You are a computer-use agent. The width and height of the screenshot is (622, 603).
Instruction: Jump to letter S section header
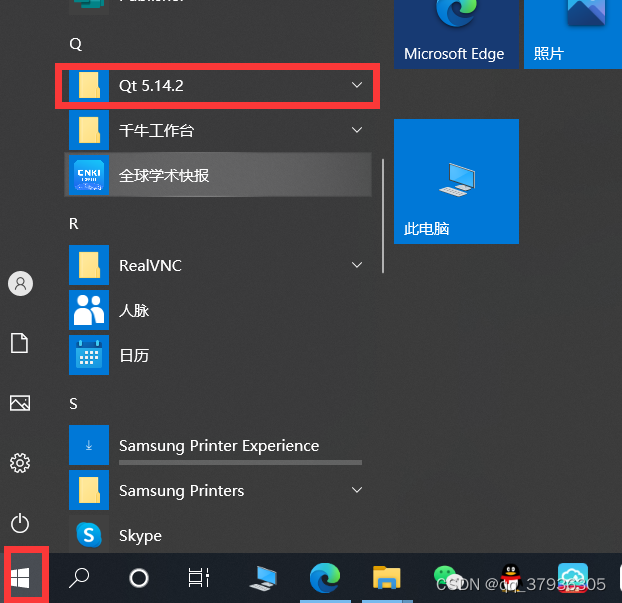click(73, 404)
